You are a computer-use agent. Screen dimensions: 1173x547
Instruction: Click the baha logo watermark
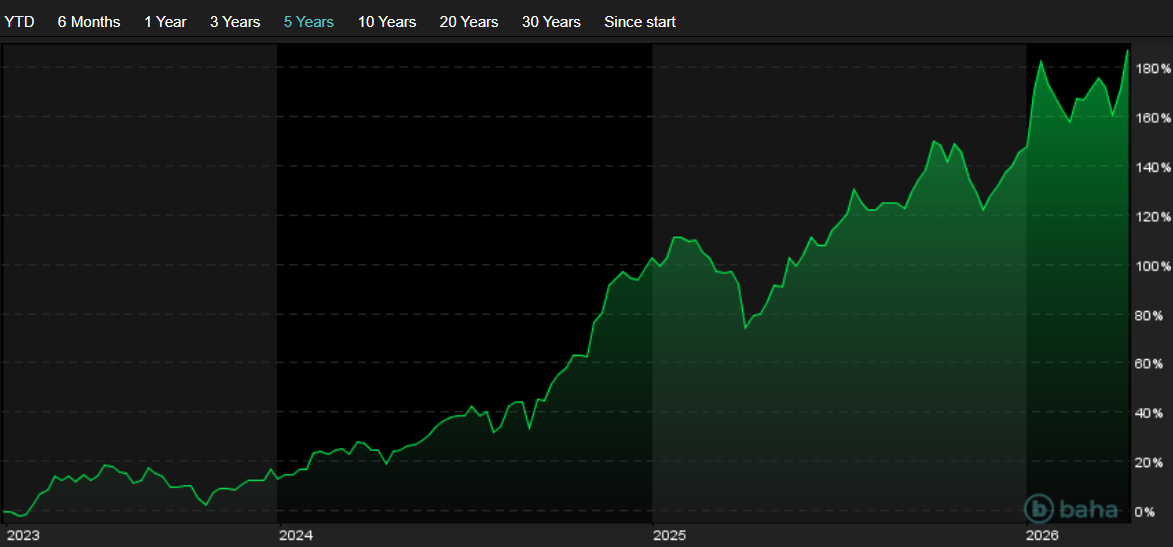click(1072, 508)
